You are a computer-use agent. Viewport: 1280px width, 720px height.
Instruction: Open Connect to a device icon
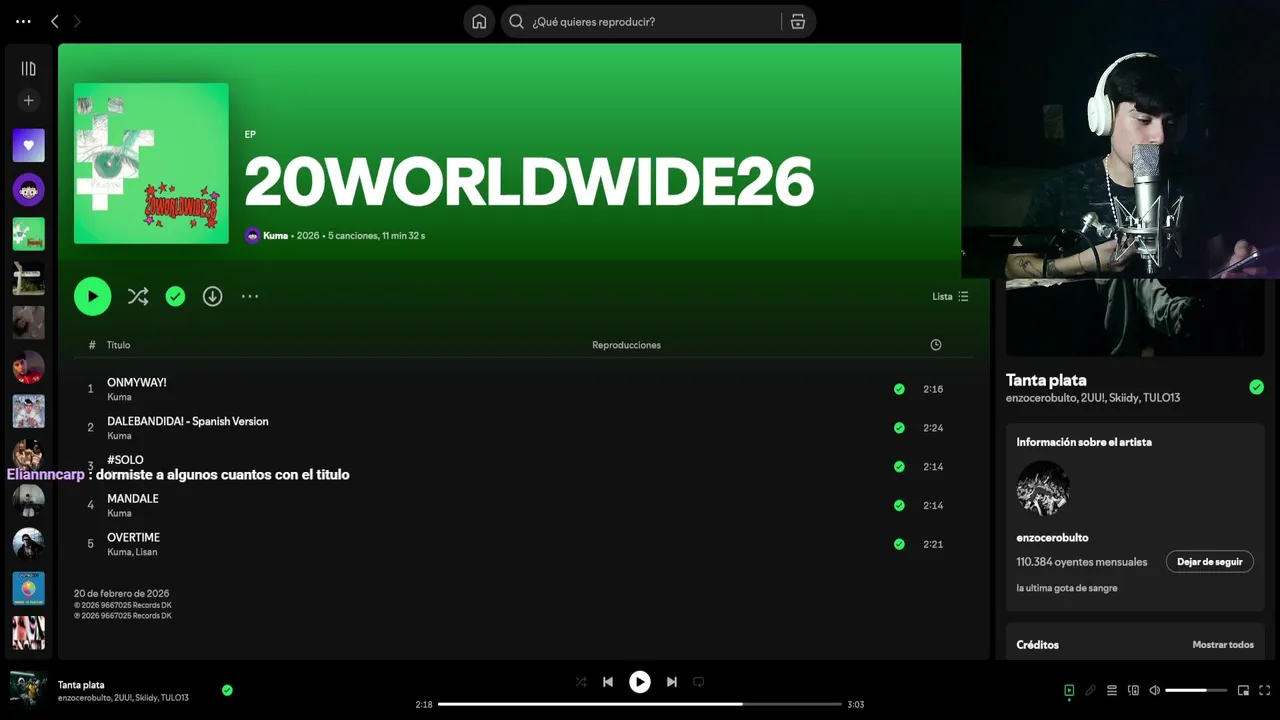coord(1133,690)
